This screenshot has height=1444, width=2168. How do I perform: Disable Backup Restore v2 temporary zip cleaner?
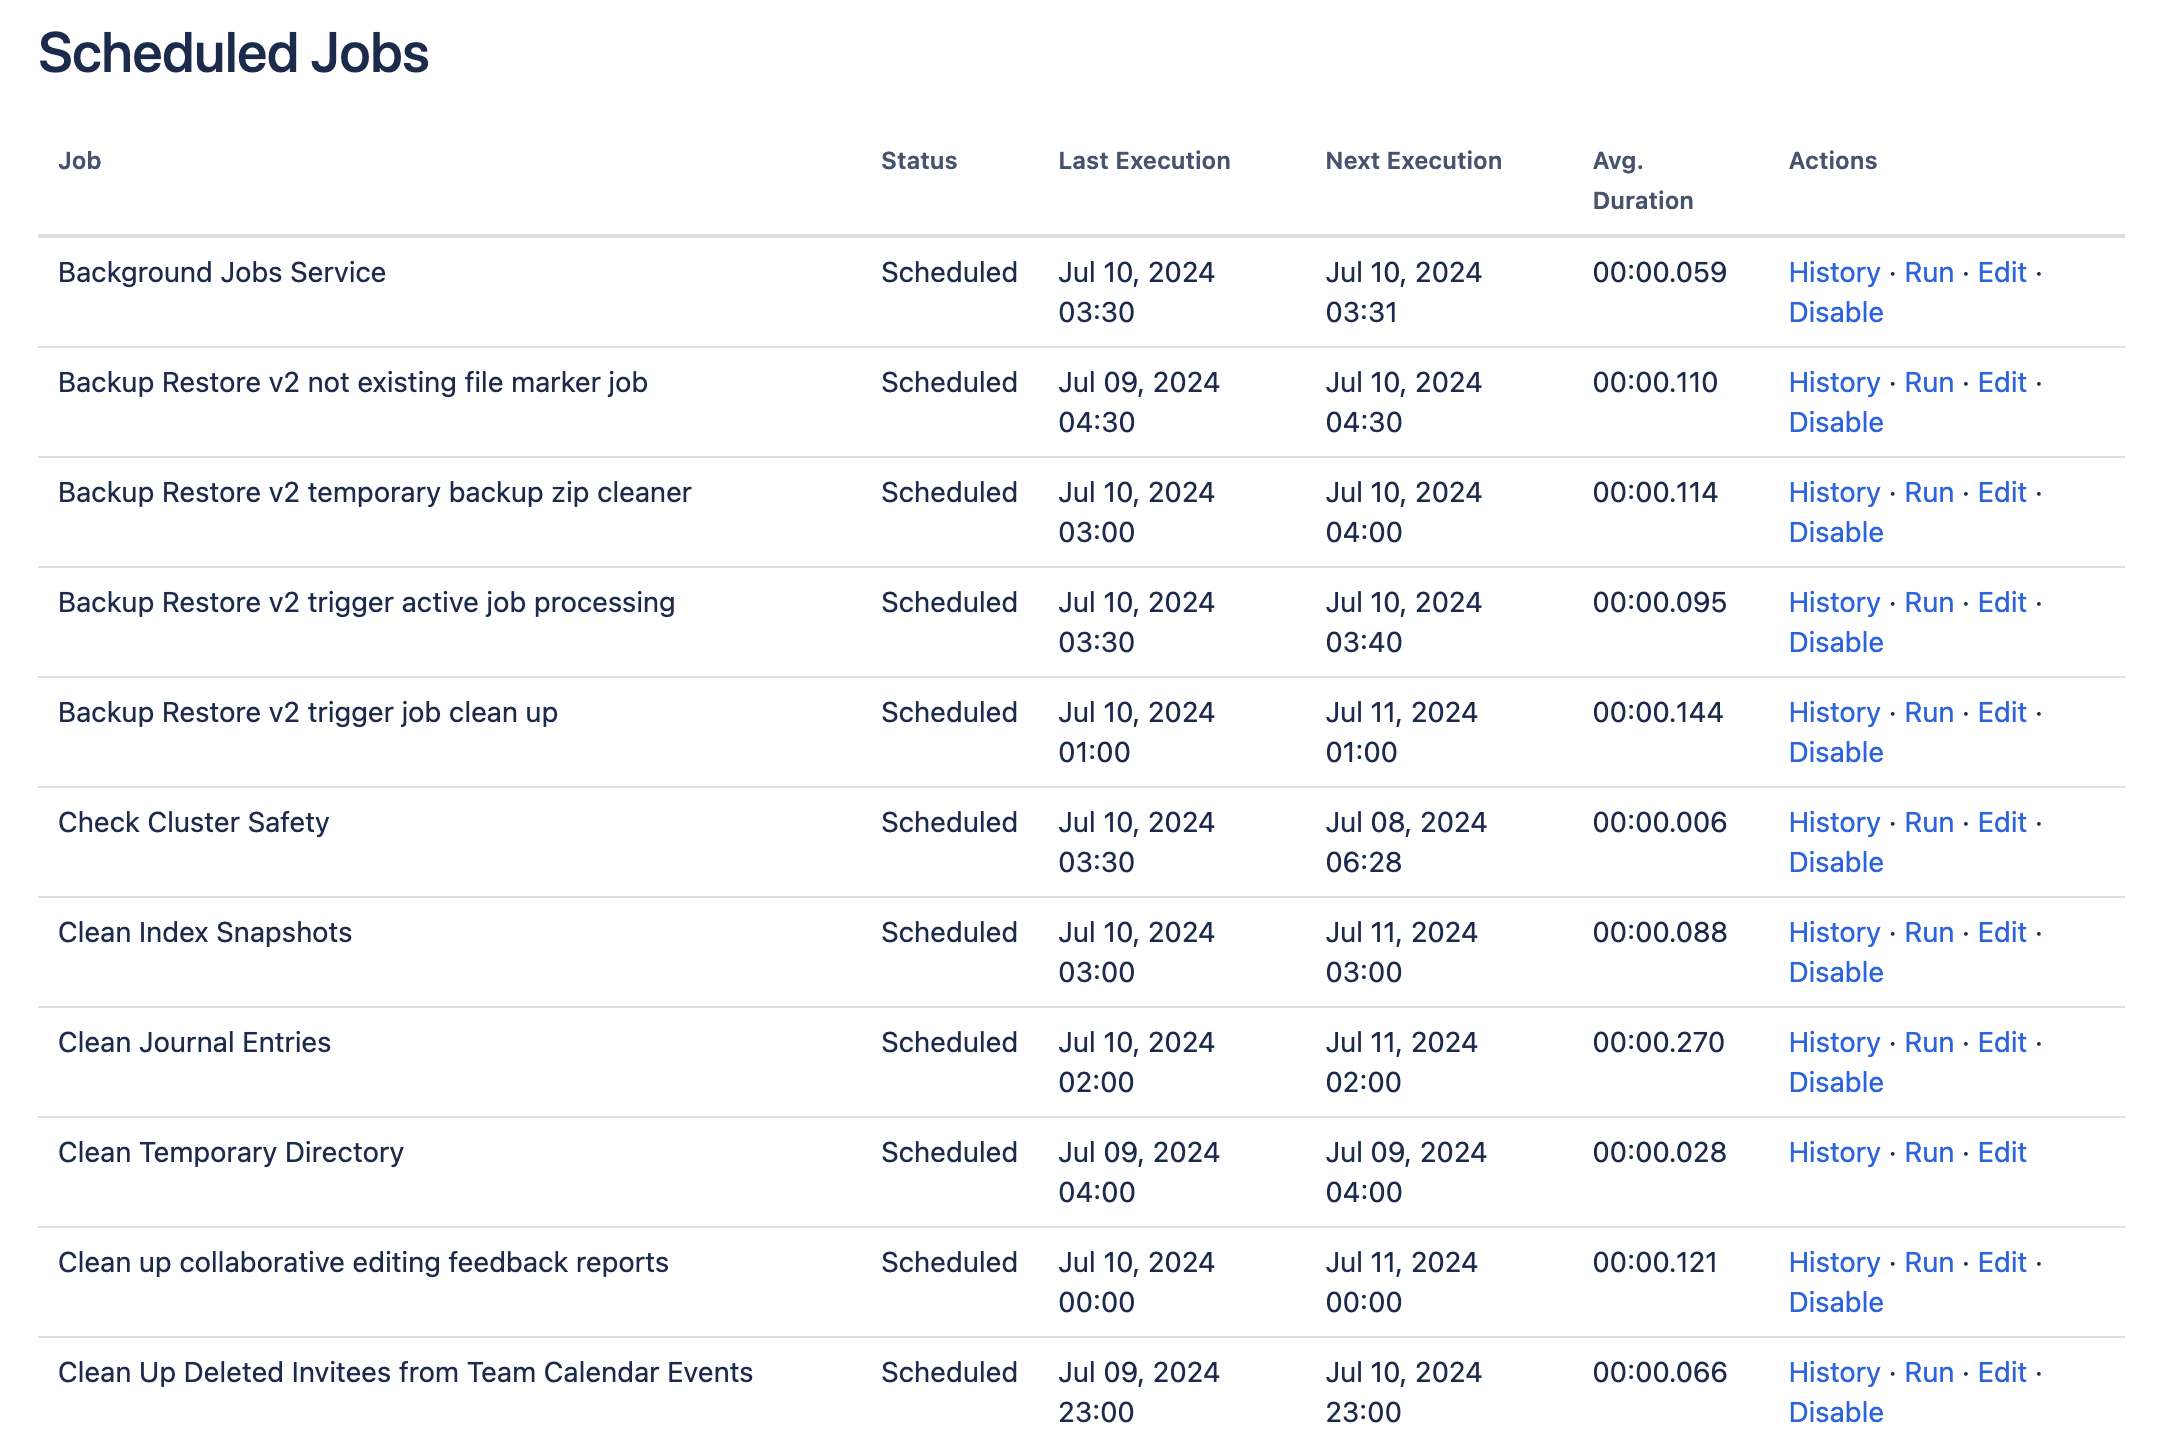click(x=1835, y=533)
